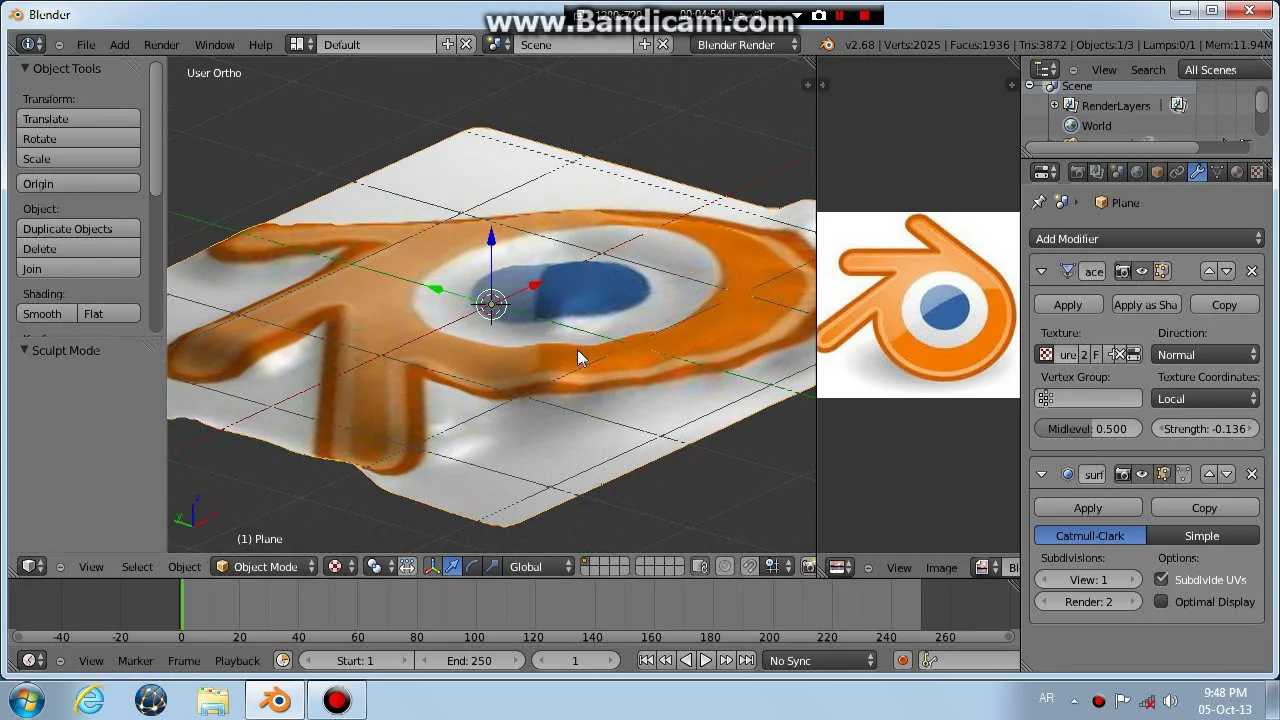Click Apply as Shape button for Displace

1146,305
